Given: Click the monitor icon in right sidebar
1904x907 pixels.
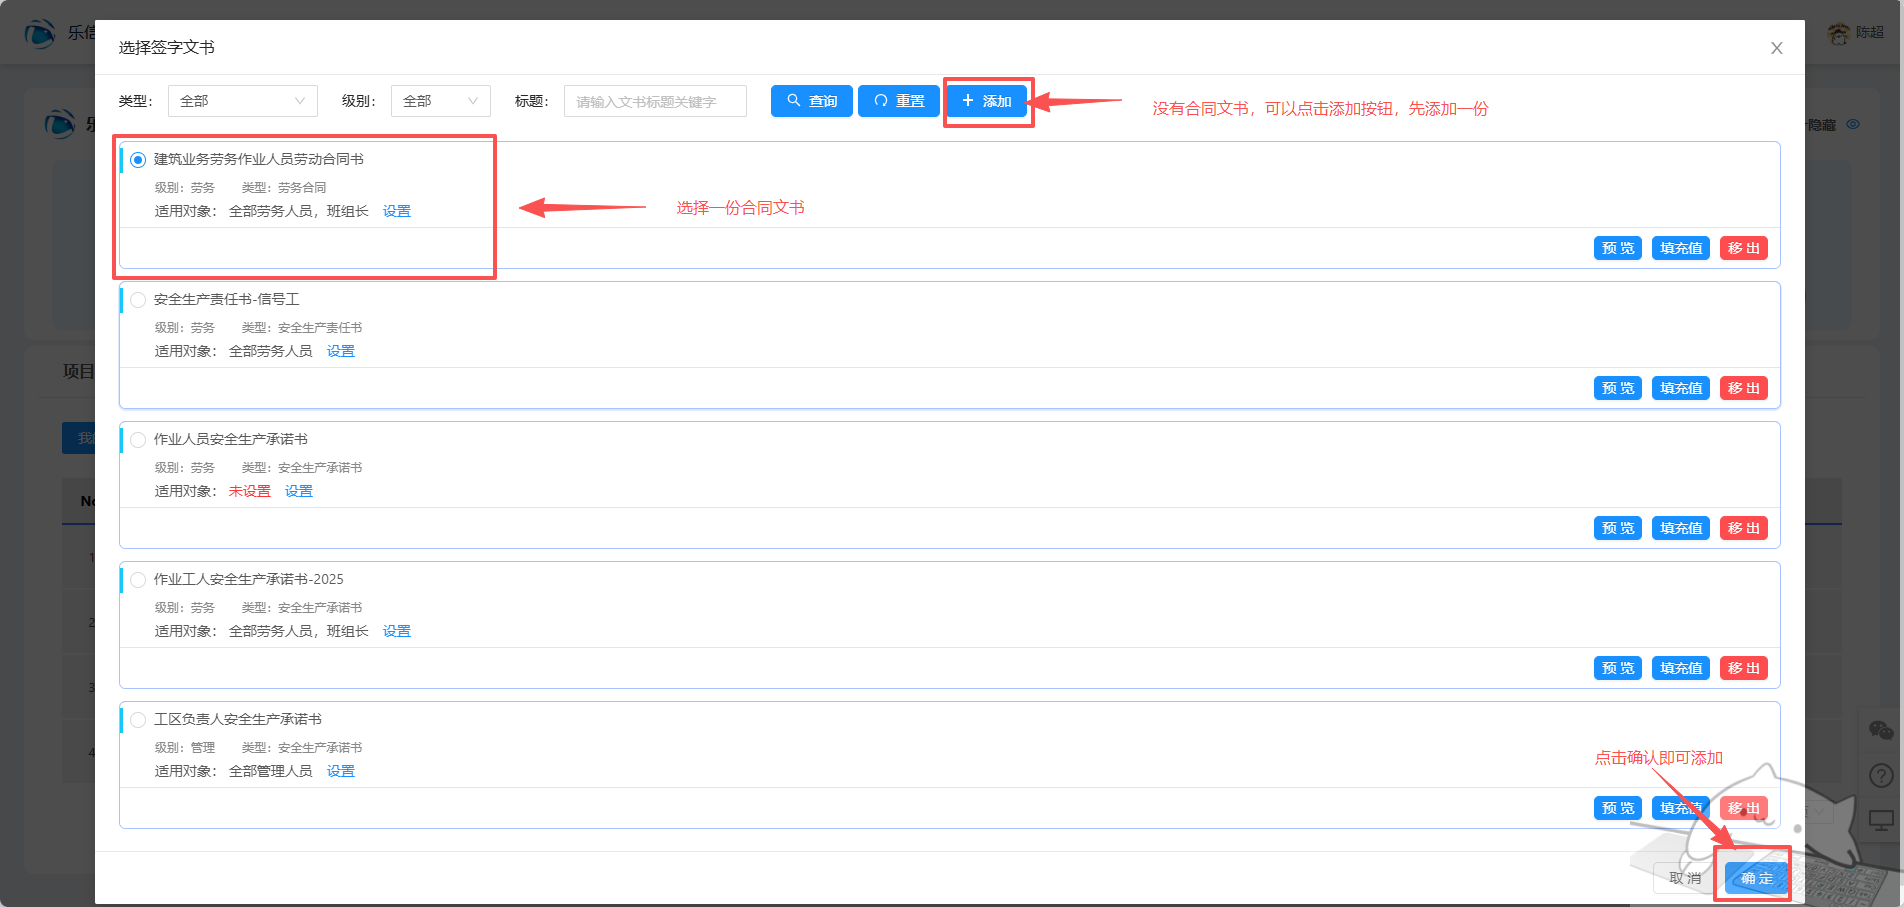Looking at the screenshot, I should point(1880,821).
